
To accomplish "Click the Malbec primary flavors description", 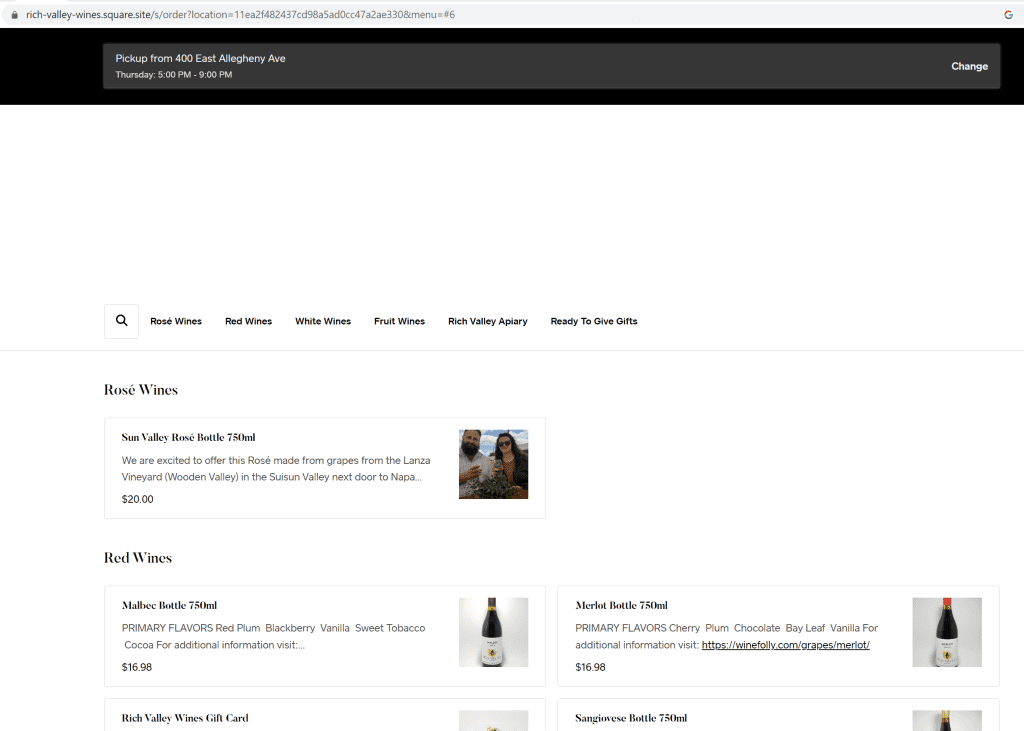I will (274, 636).
